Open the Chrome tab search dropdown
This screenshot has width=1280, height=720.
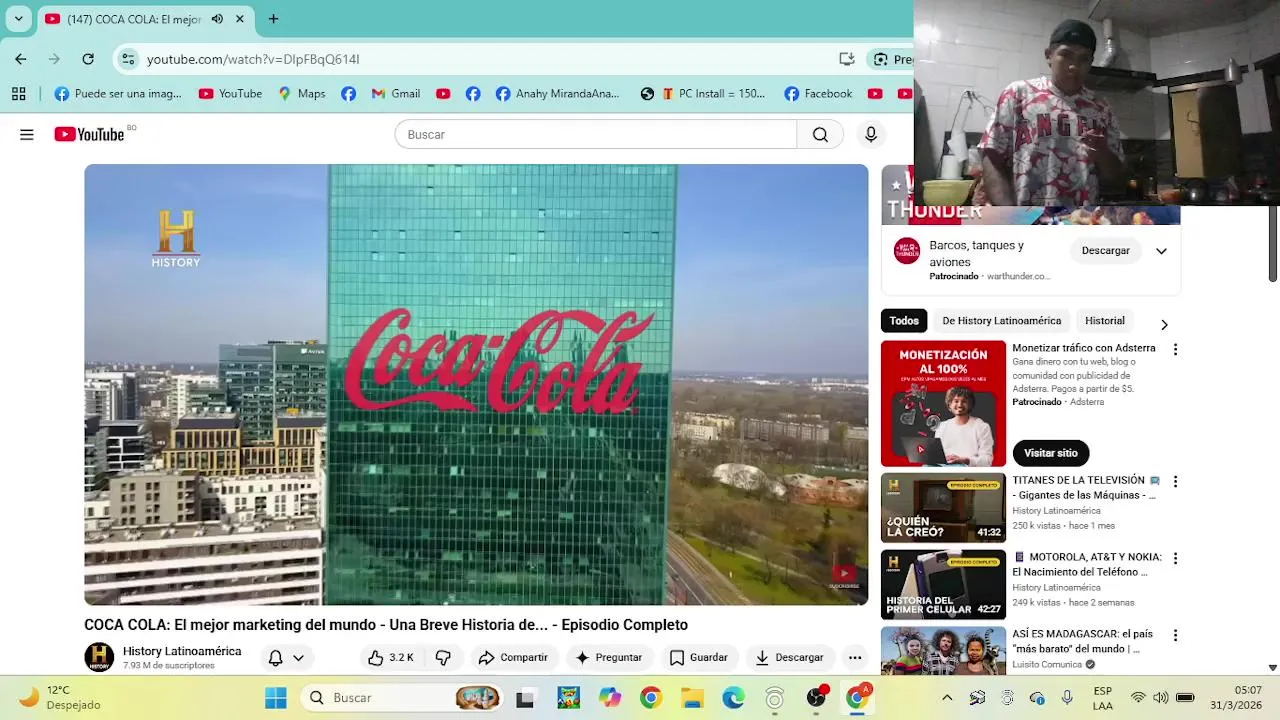click(x=18, y=19)
